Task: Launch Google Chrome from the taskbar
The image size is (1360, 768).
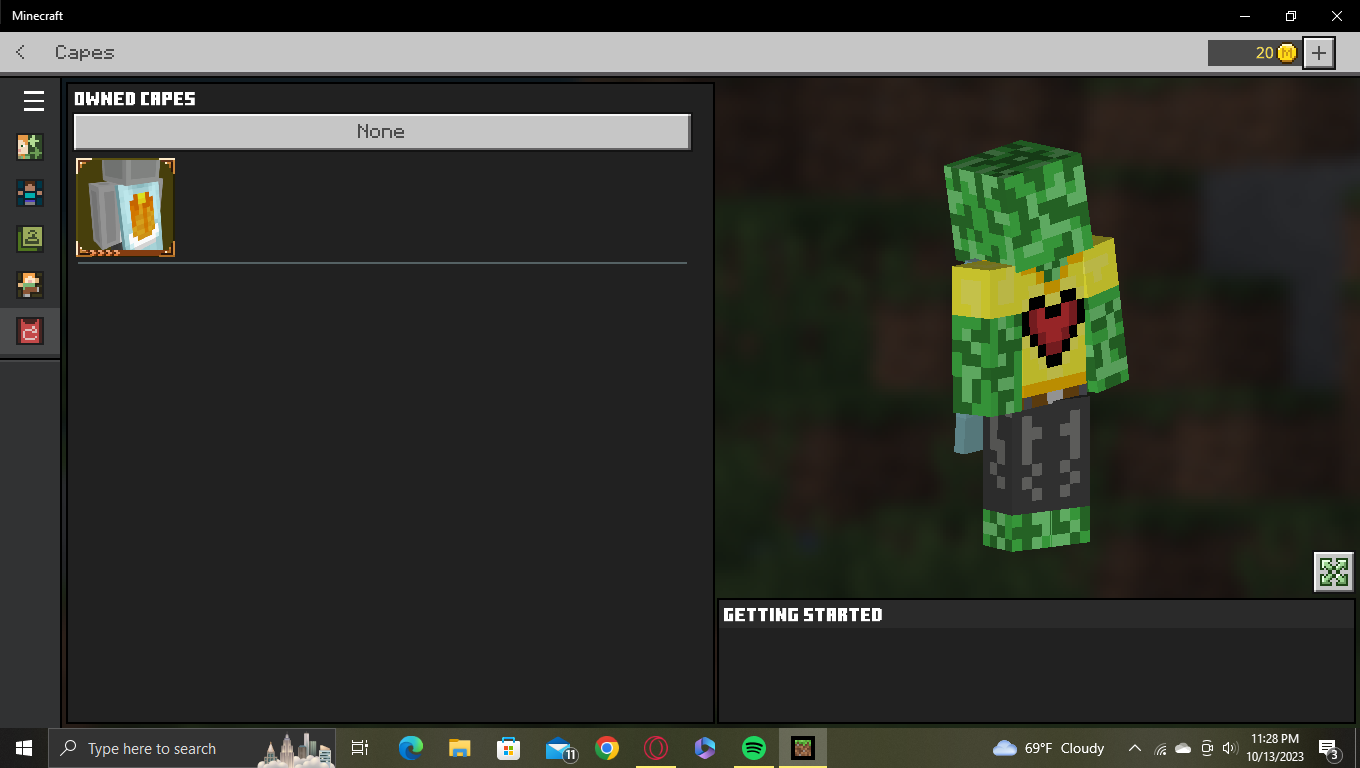Action: (607, 748)
